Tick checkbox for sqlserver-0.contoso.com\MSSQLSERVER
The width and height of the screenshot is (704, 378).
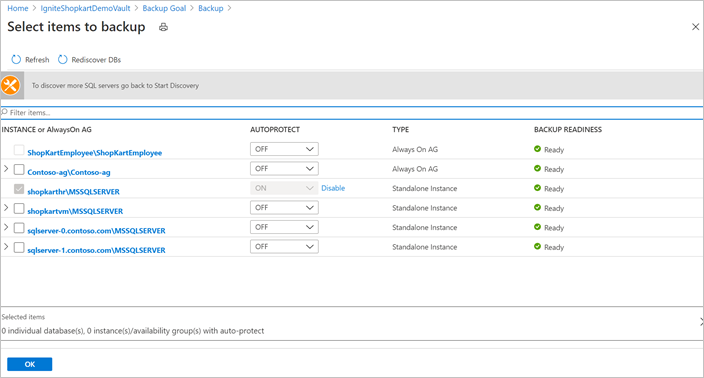[19, 228]
